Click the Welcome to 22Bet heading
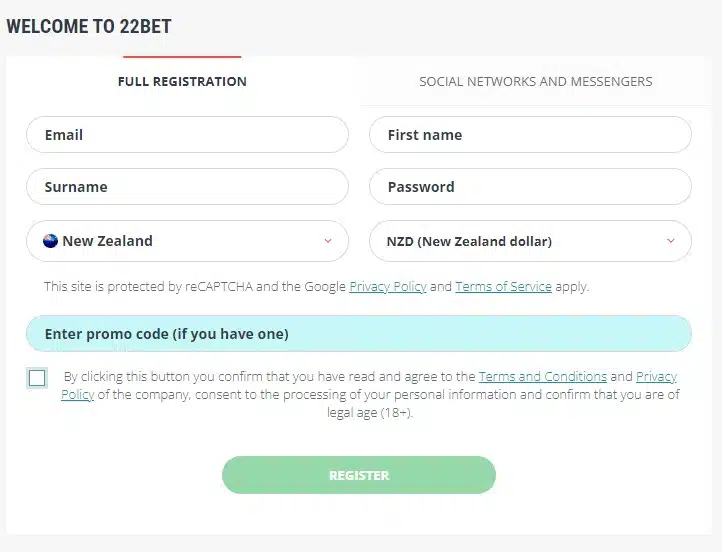This screenshot has height=552, width=722. coord(89,26)
